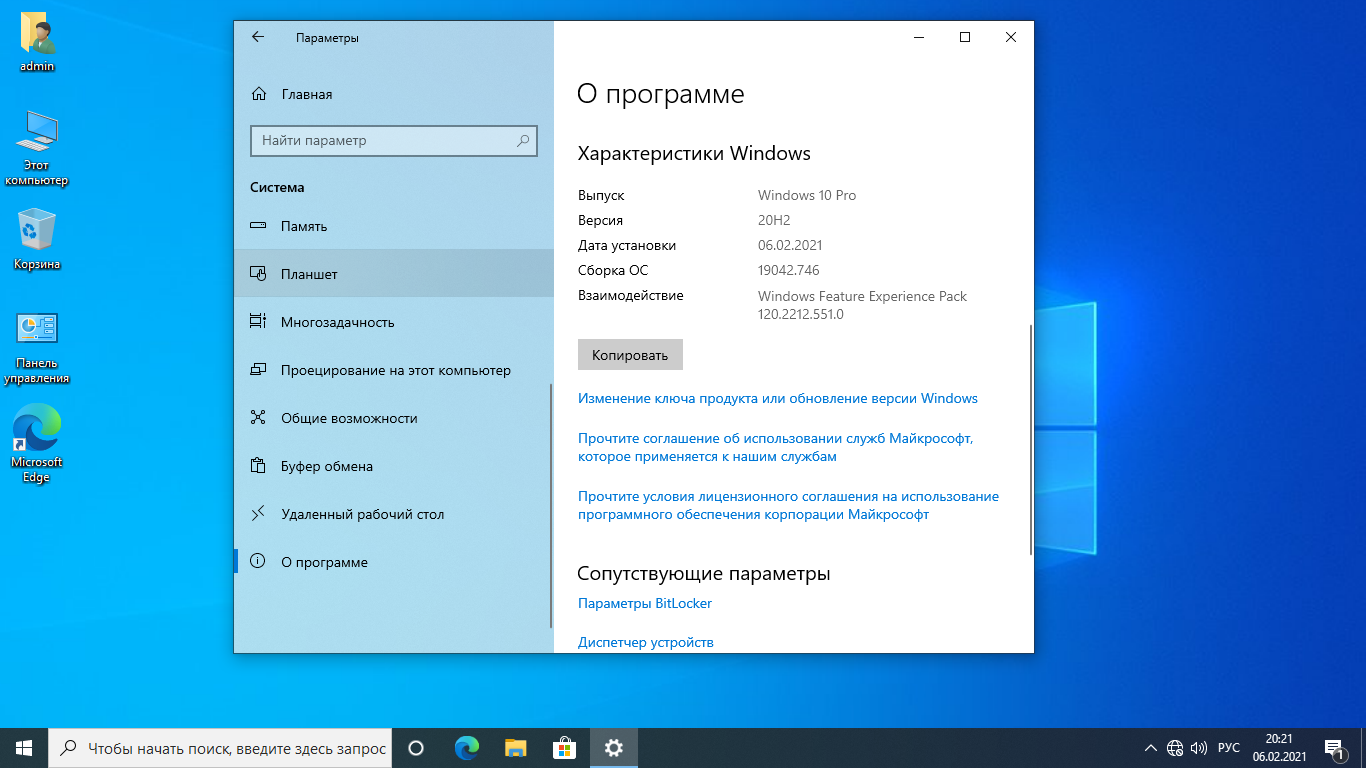Screen dimensions: 1366x768
Task: Switch input language via РУС
Action: coord(1229,748)
